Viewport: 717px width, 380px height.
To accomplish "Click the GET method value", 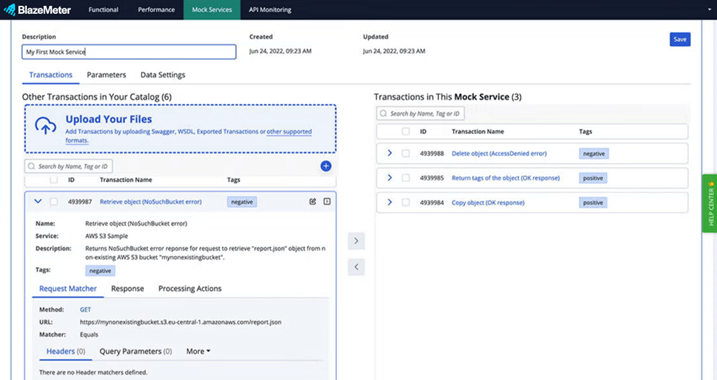I will click(86, 310).
